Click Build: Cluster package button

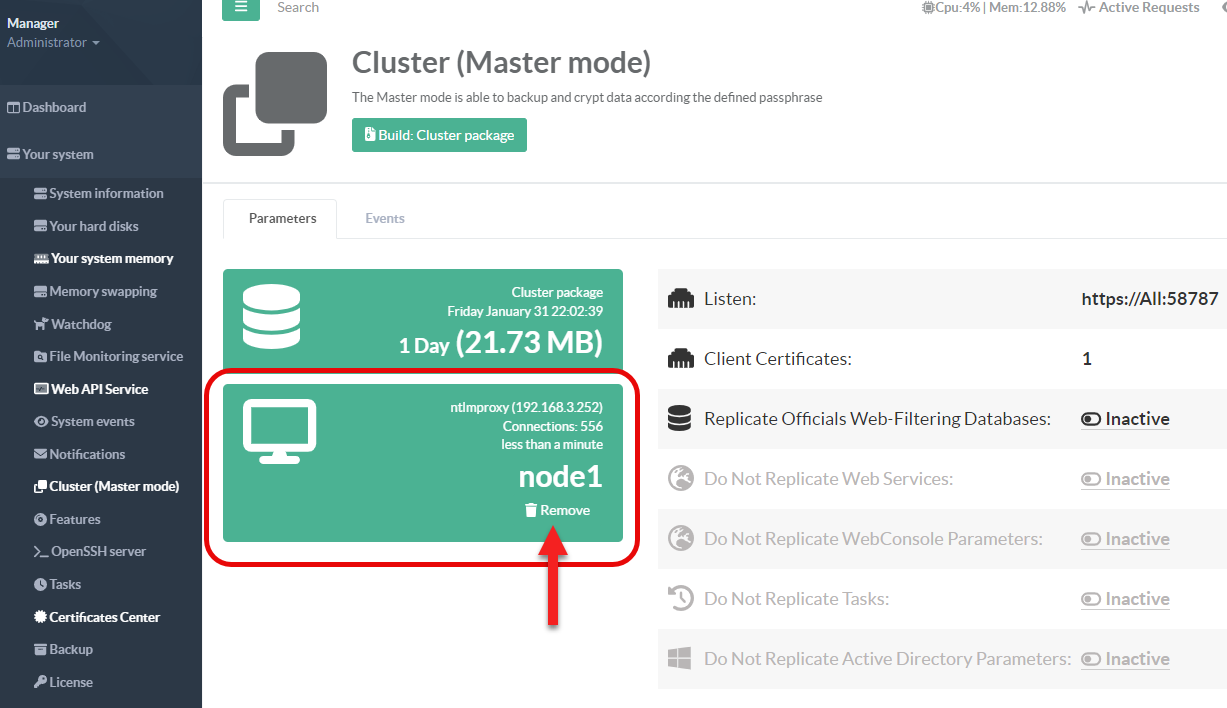[439, 135]
